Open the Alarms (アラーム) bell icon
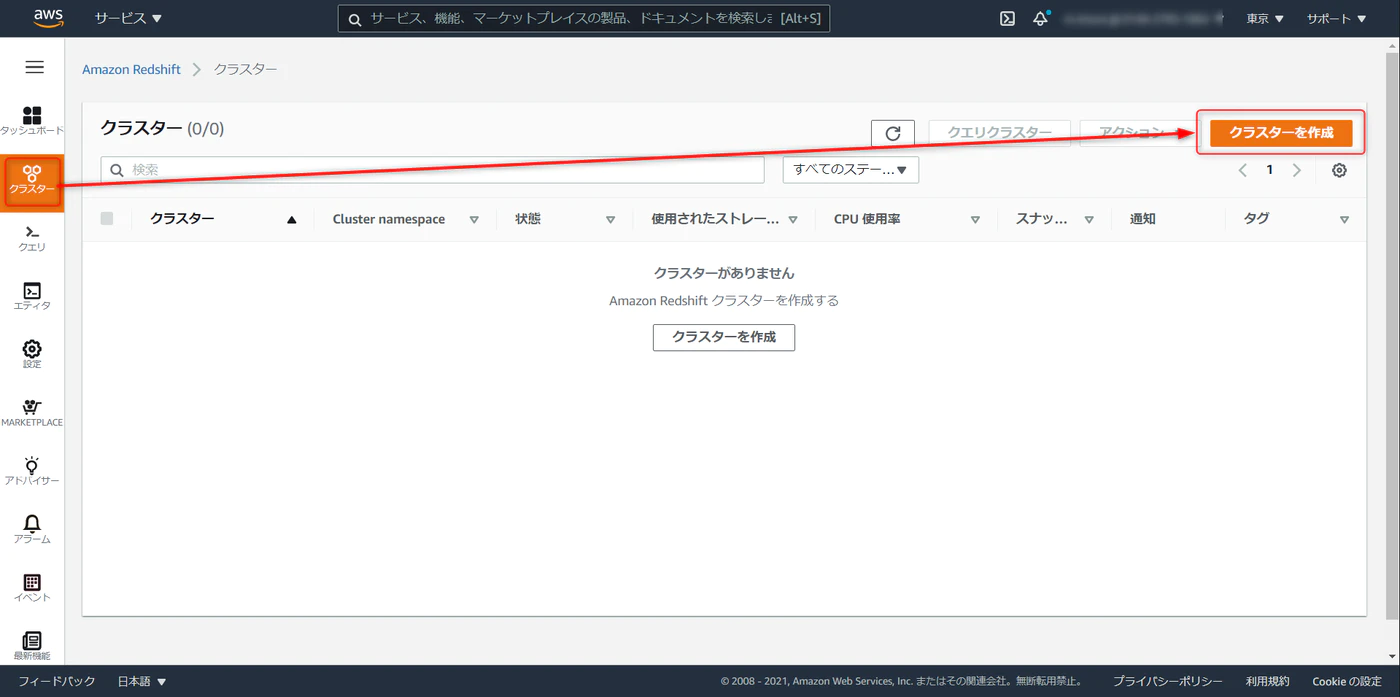Image resolution: width=1400 pixels, height=697 pixels. point(32,529)
